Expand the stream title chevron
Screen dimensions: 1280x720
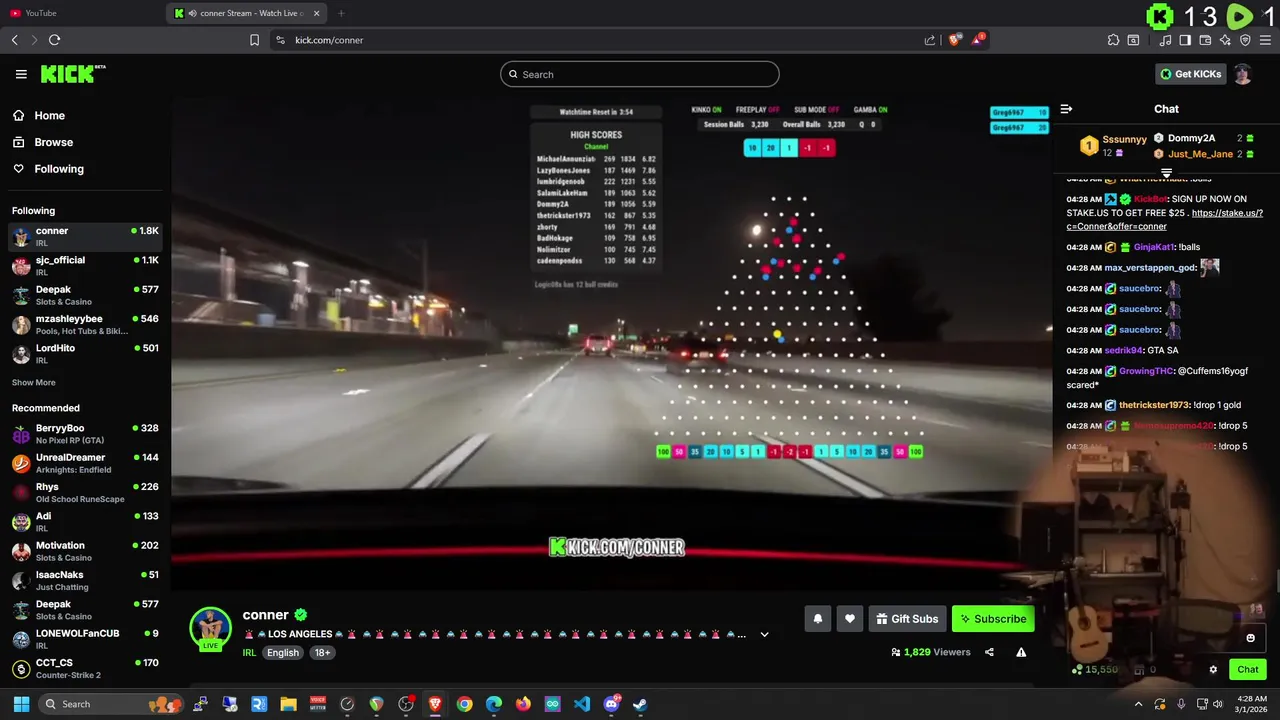[x=764, y=634]
